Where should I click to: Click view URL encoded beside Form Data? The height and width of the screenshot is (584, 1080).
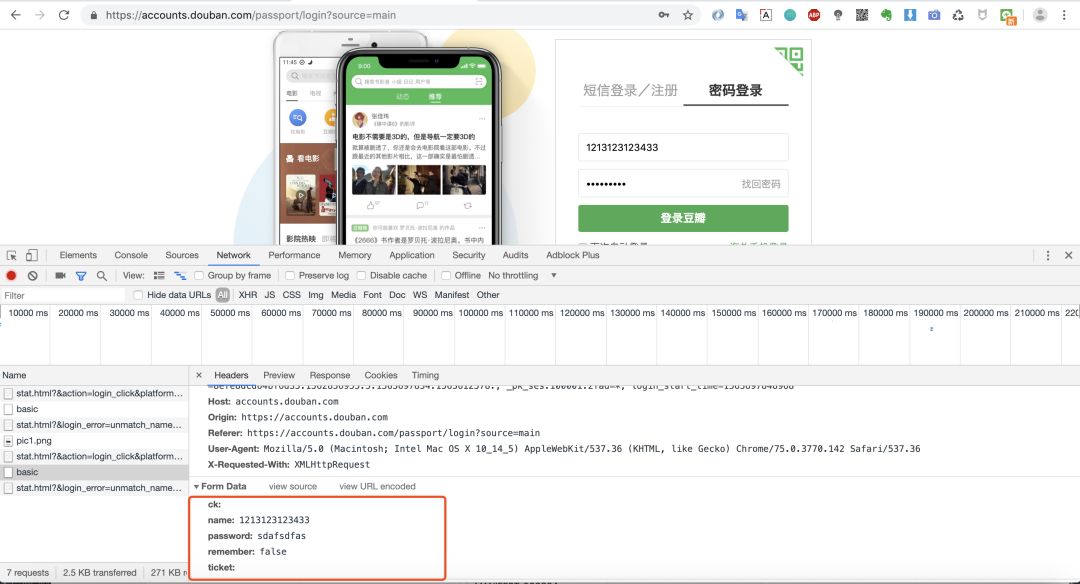click(377, 487)
